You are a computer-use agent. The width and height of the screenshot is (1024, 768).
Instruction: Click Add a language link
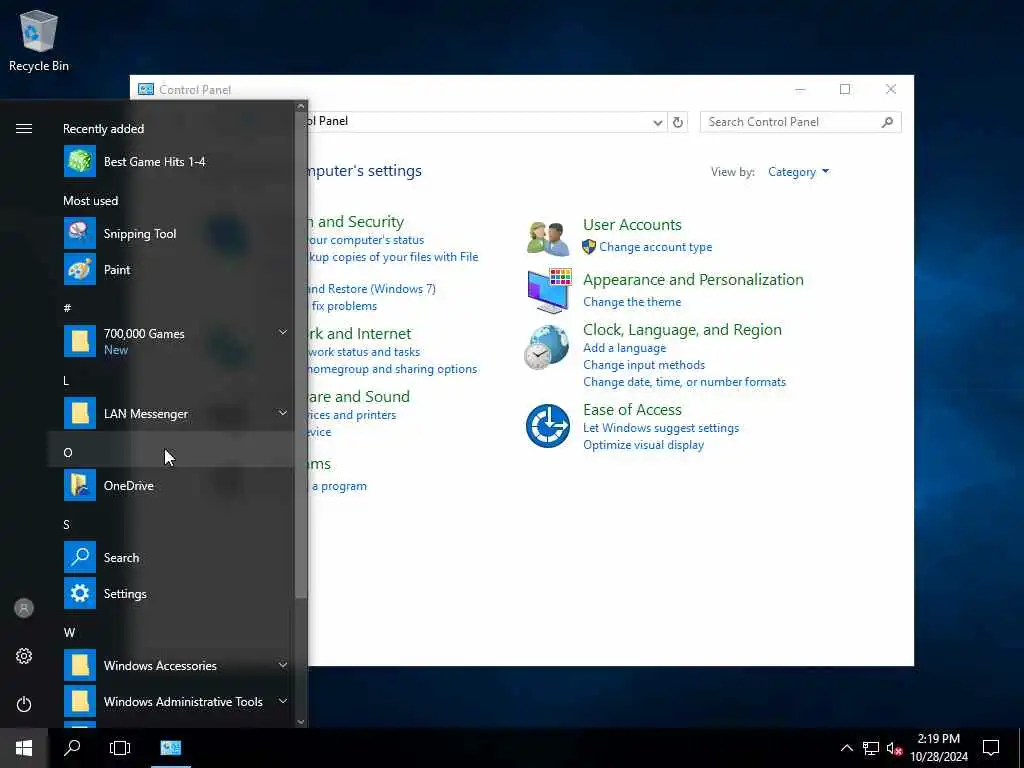[624, 348]
